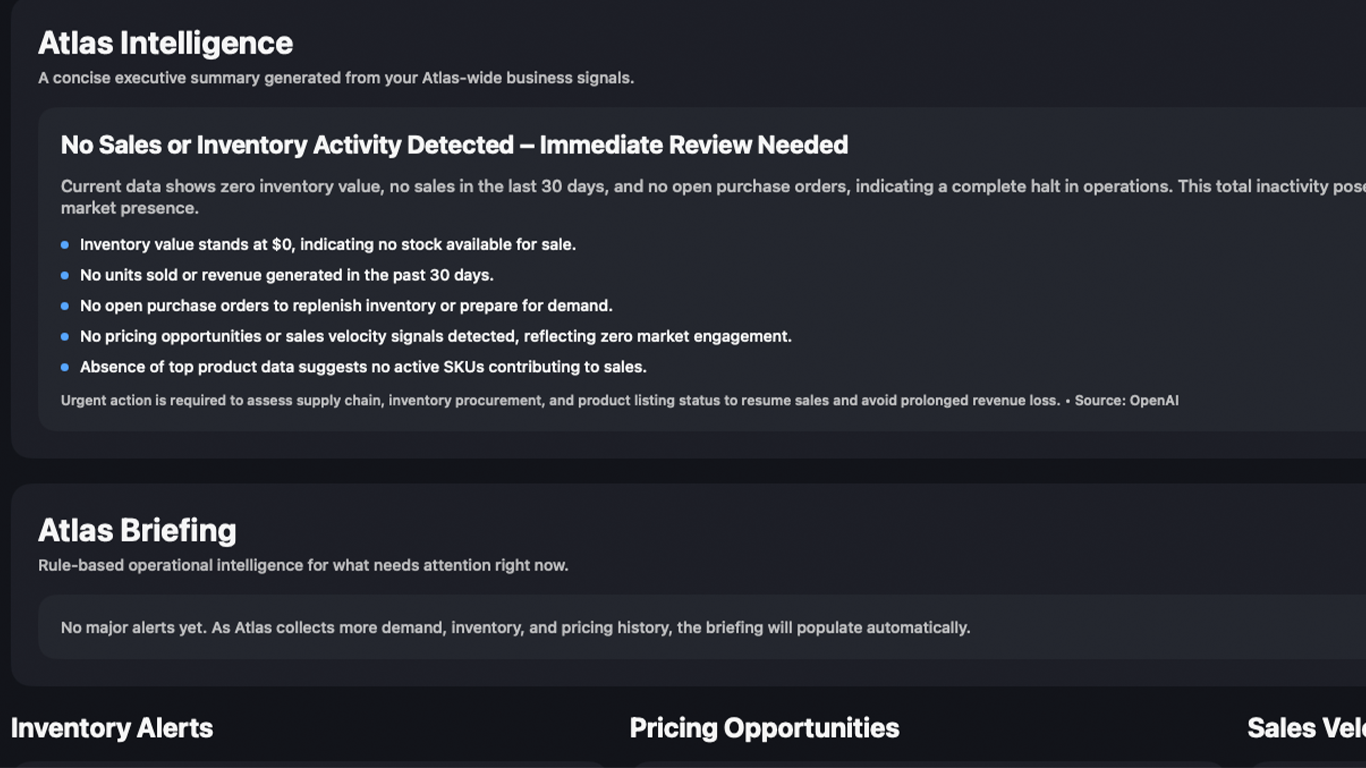Click the 'Source: OpenAI' label
The image size is (1366, 768).
tap(1127, 401)
